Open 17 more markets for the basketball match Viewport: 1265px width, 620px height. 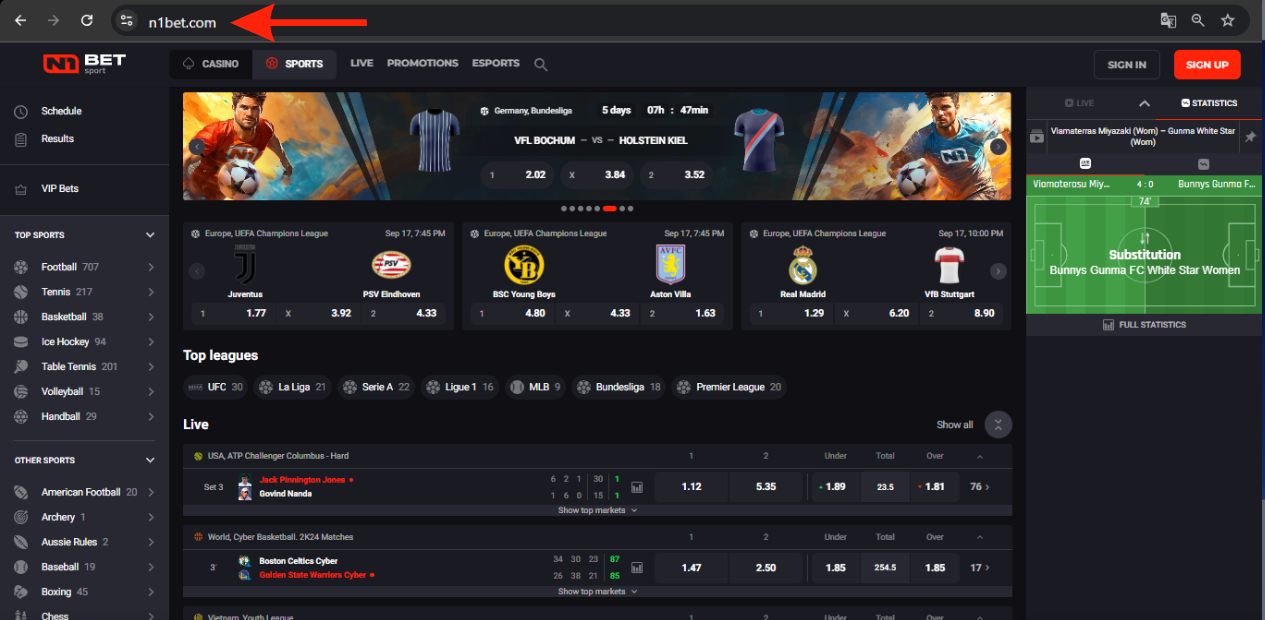(980, 568)
